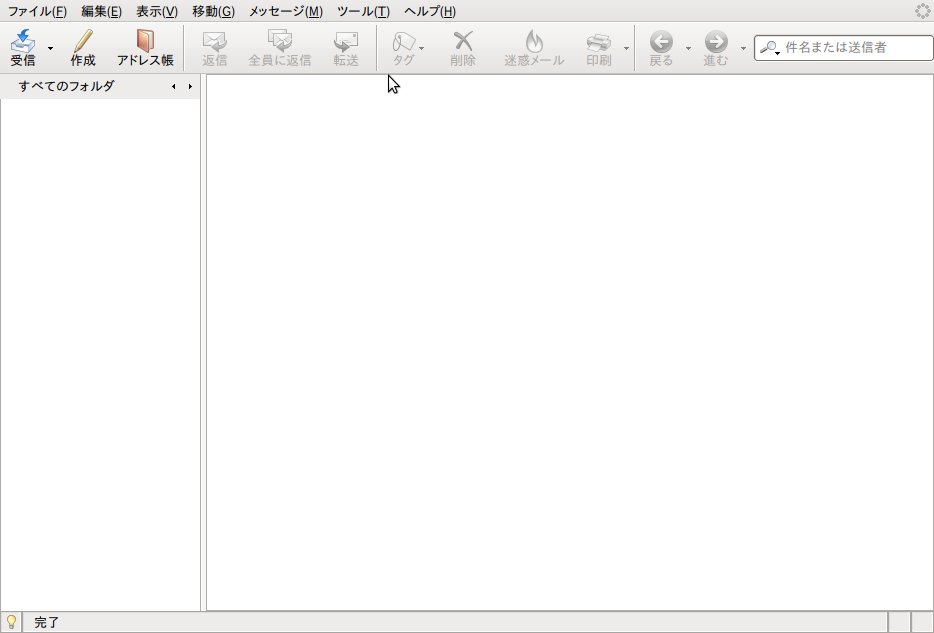Click the タグ (Tag) icon
This screenshot has height=633, width=934.
403,41
